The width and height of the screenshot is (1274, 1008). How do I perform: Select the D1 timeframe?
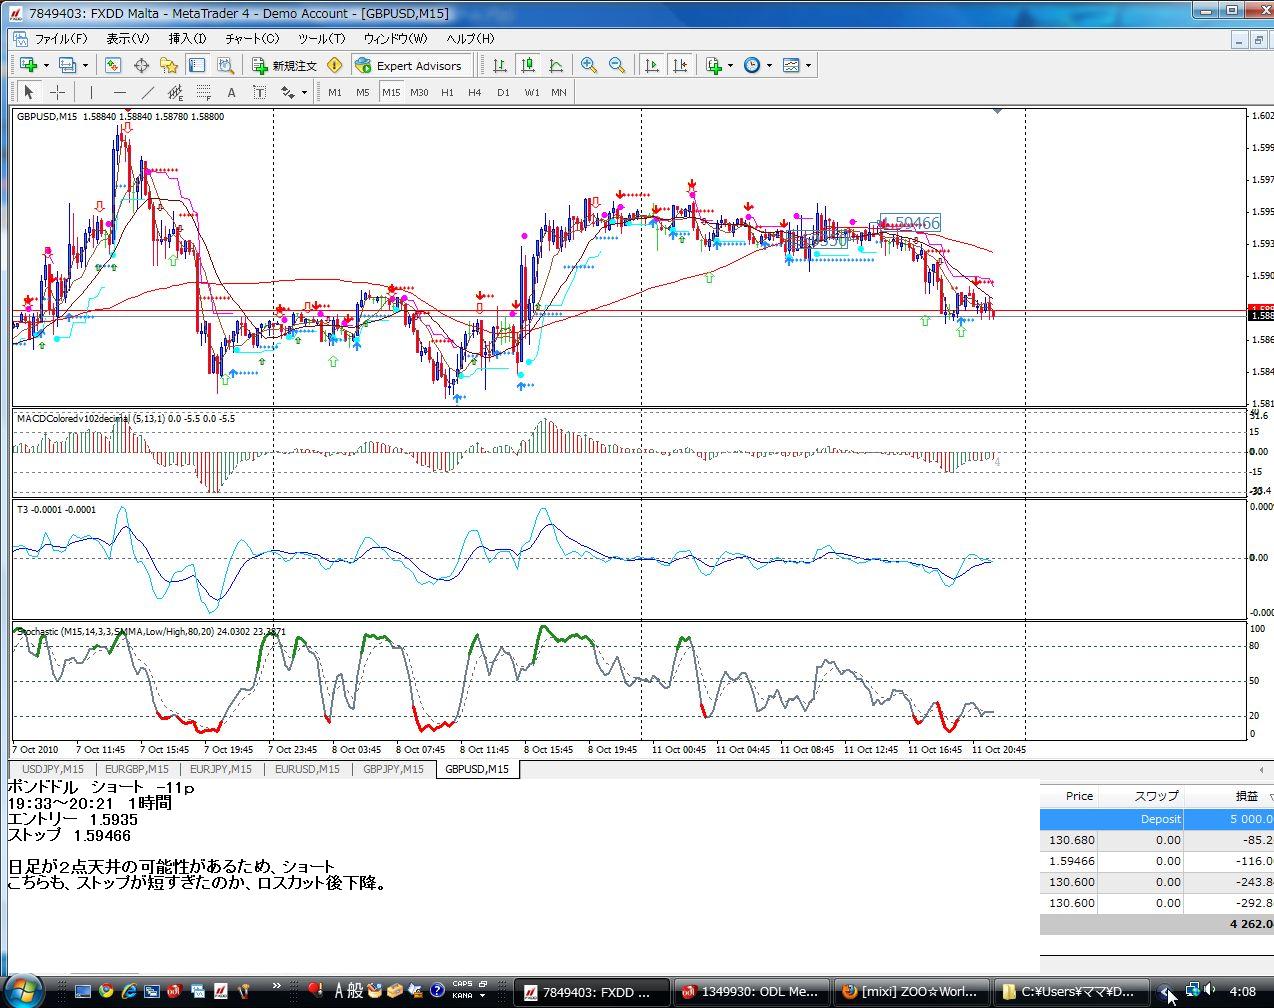tap(503, 92)
